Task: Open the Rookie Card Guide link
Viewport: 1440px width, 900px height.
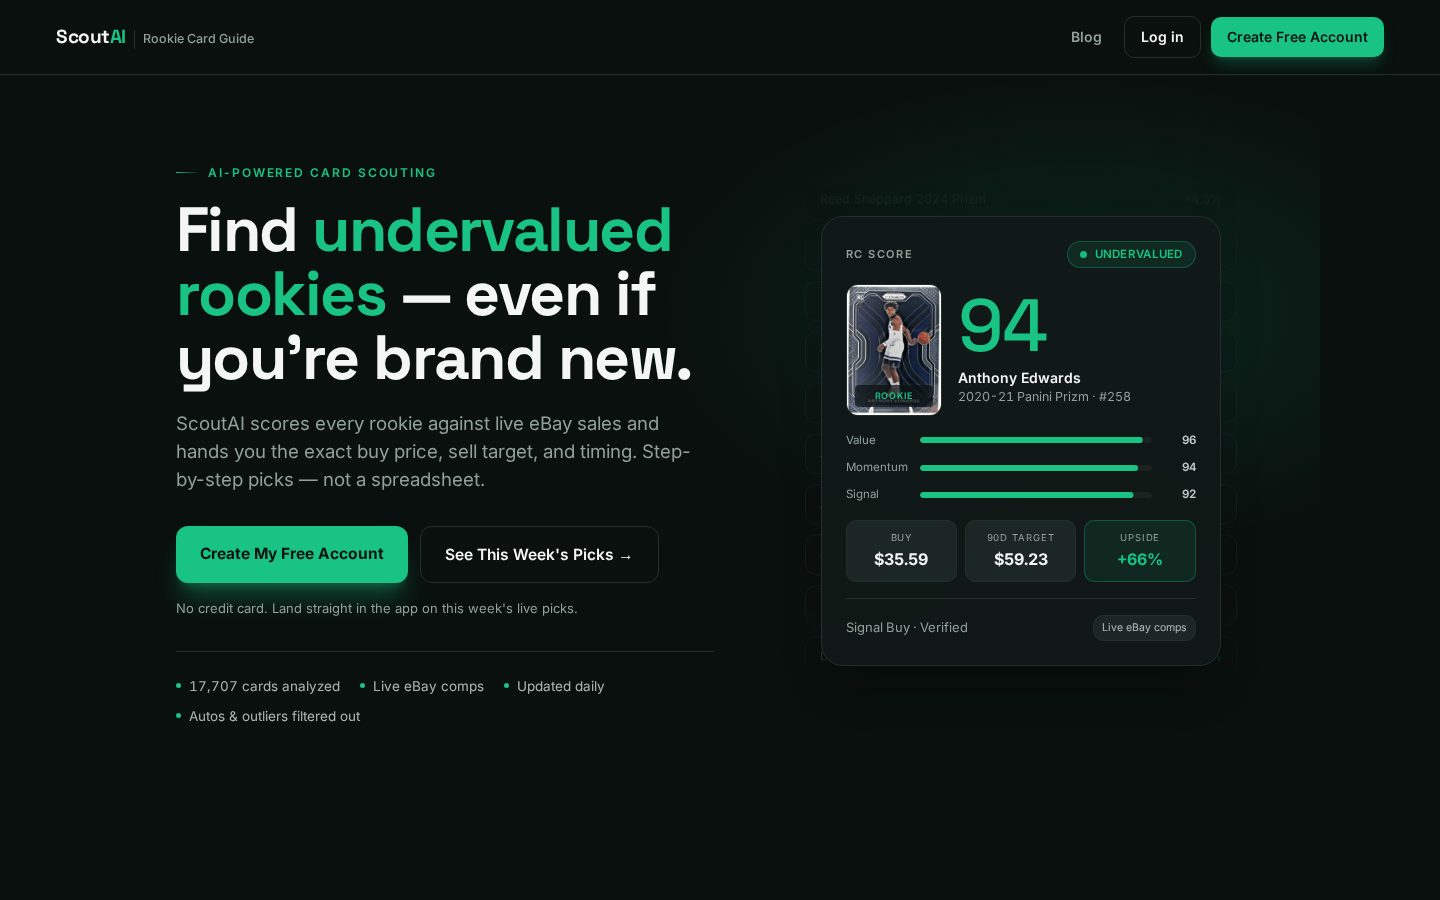Action: (x=198, y=38)
